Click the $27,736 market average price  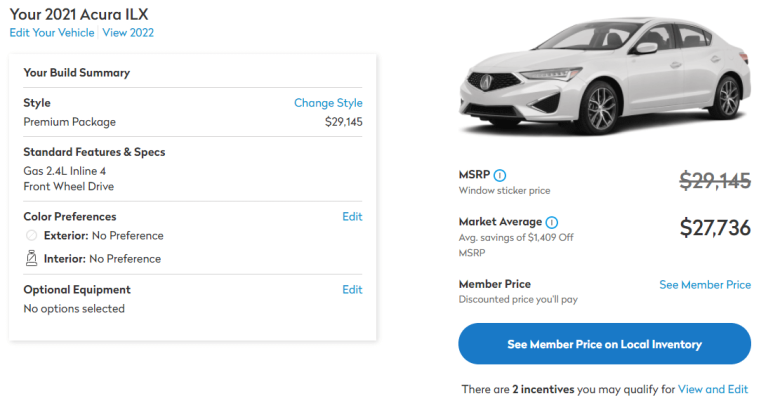click(715, 228)
